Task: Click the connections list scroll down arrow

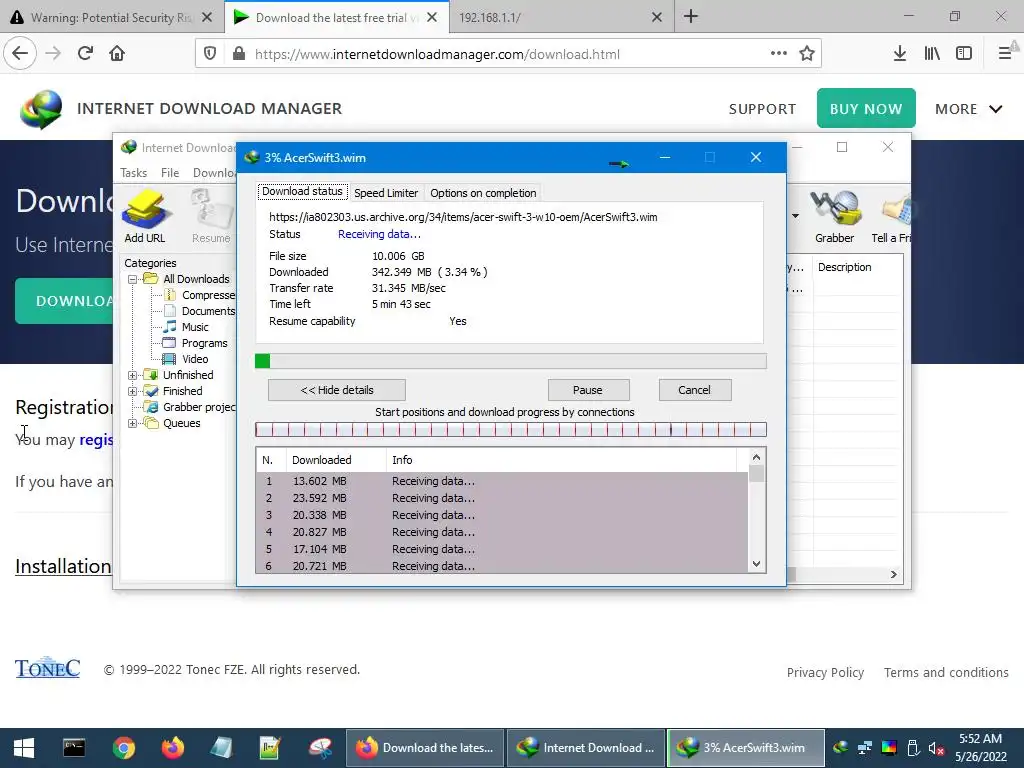Action: click(756, 564)
